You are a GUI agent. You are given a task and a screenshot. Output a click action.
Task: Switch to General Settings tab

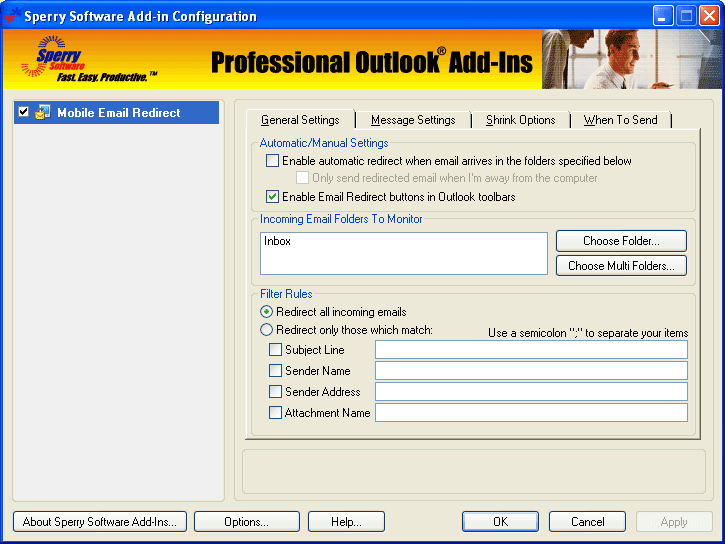301,120
